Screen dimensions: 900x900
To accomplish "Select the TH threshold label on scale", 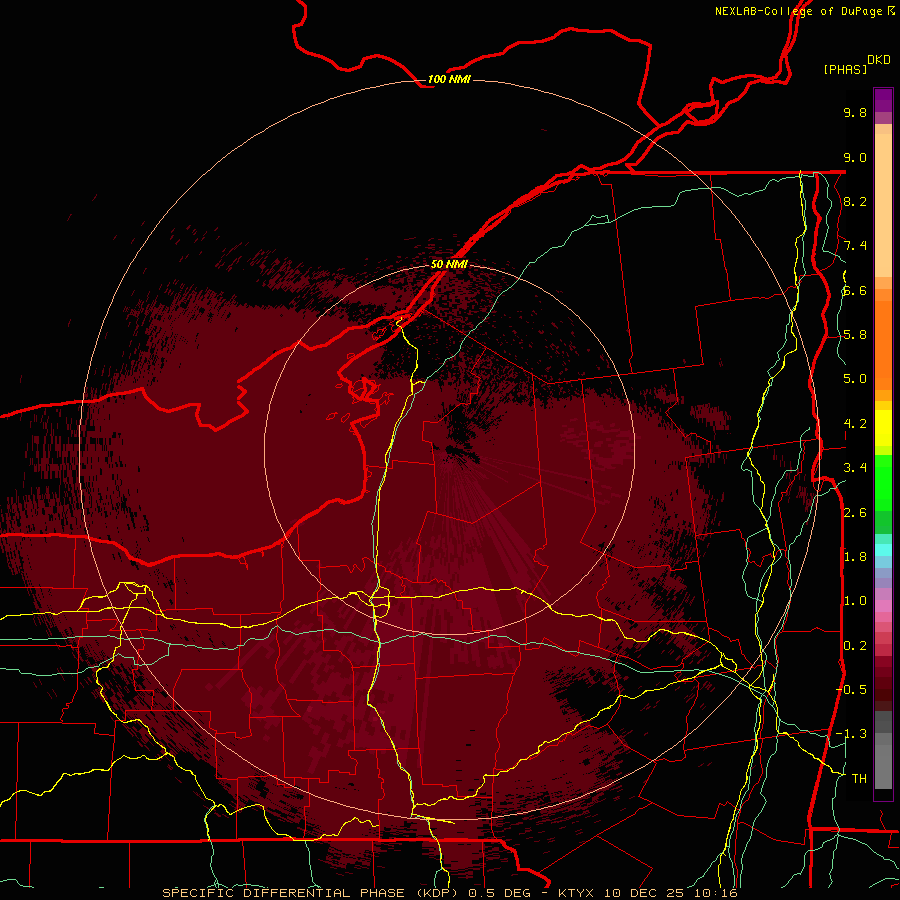I will [859, 779].
